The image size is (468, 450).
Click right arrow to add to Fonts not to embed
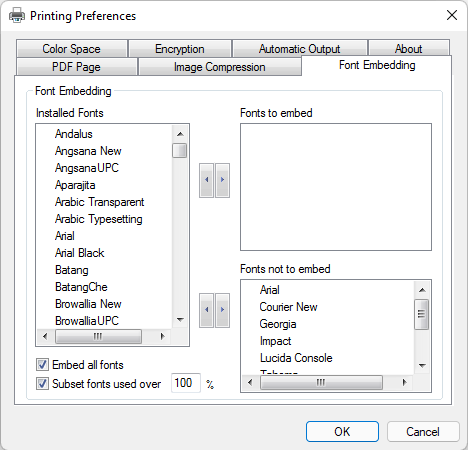pos(222,310)
